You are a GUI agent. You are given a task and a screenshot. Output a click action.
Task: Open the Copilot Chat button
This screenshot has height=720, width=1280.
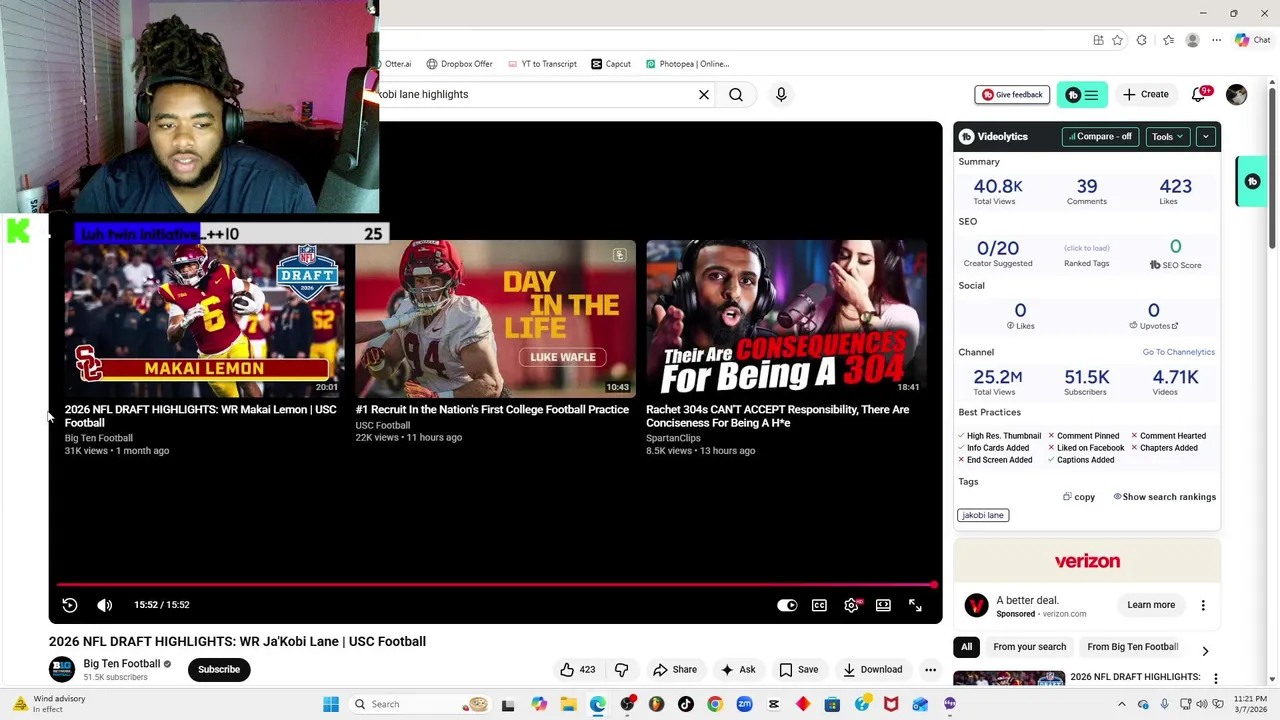point(1252,40)
